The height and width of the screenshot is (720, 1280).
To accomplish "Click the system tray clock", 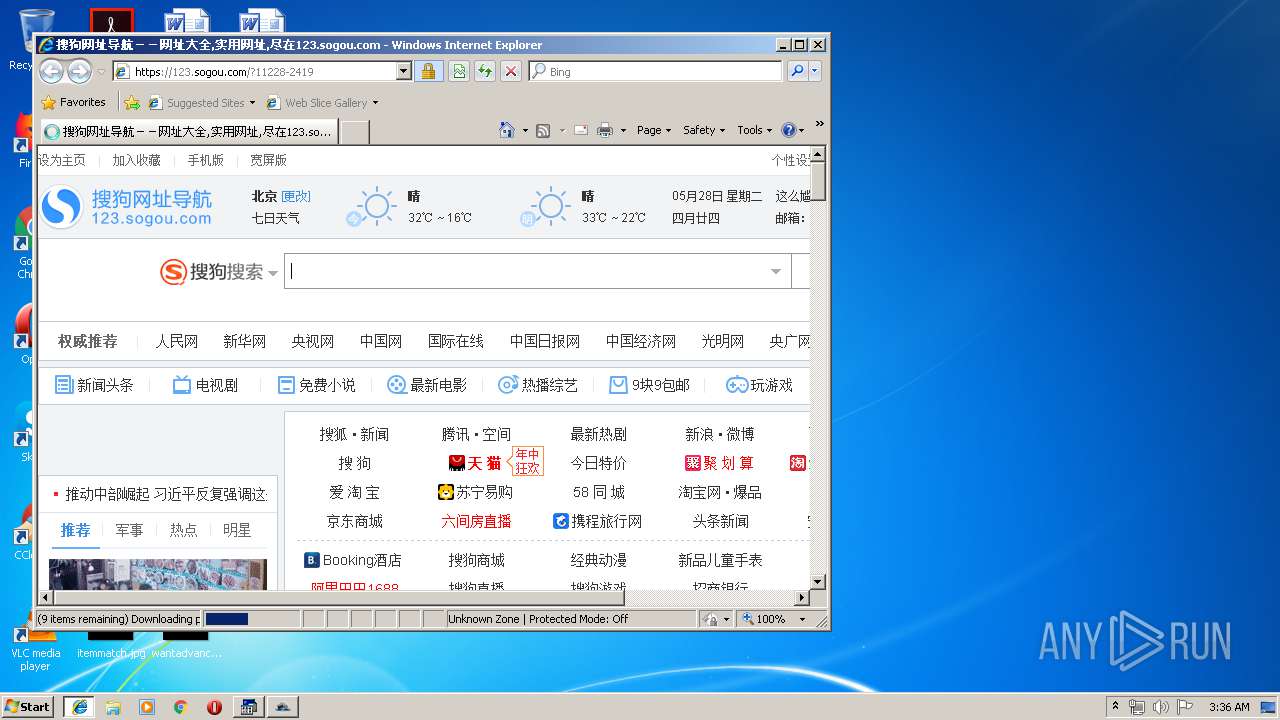I will [1229, 707].
